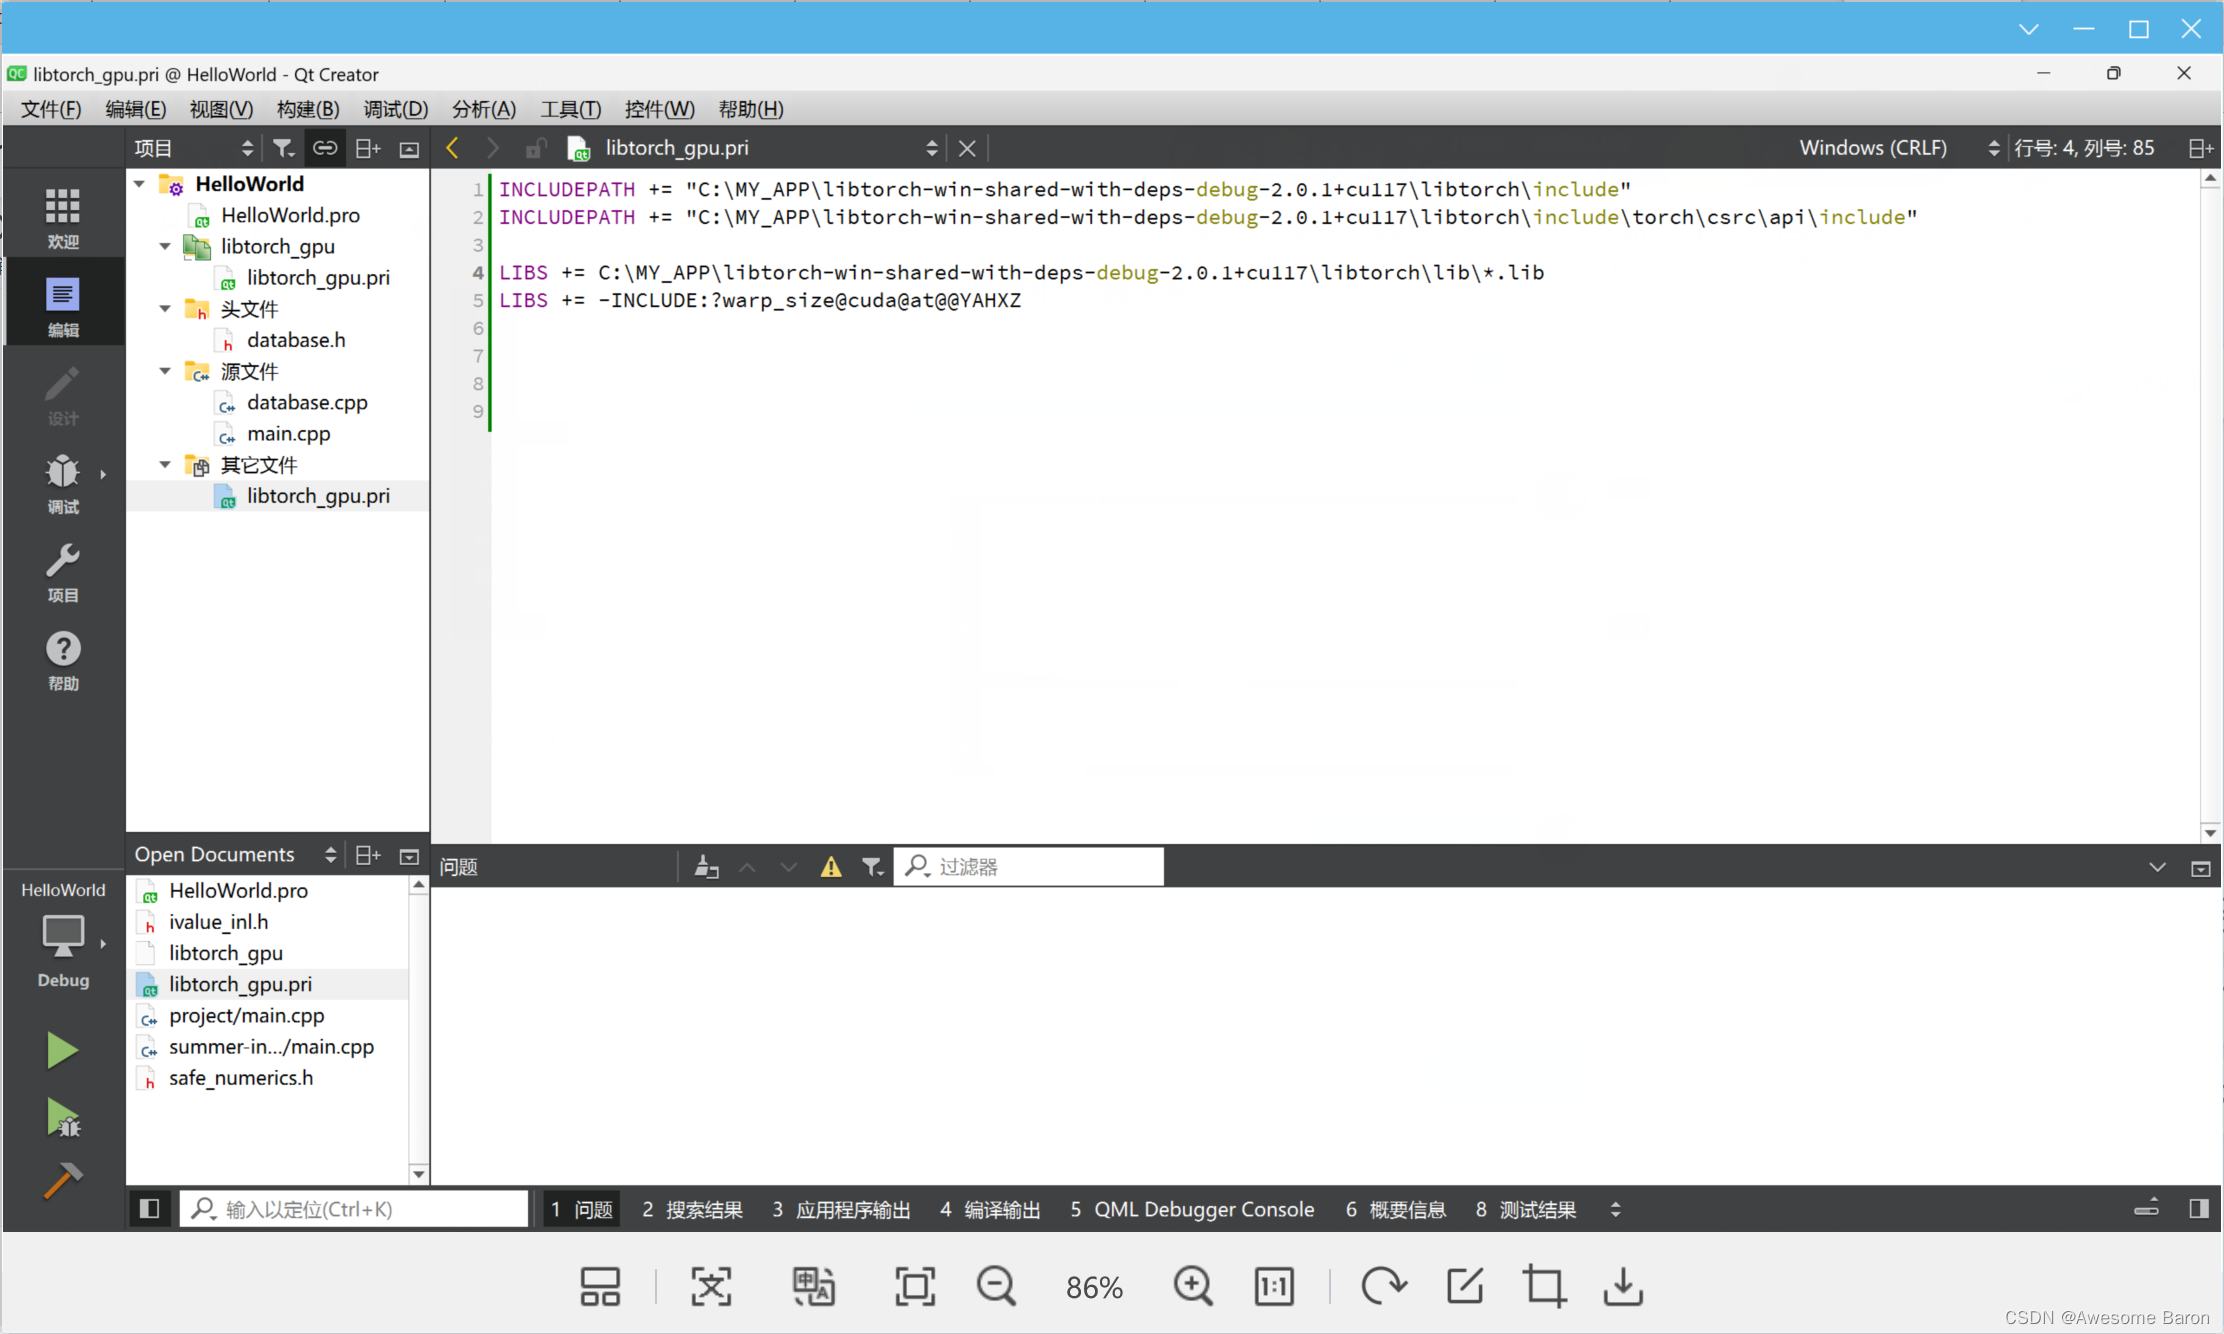Viewport: 2224px width, 1334px height.
Task: Click the image viewer zoom-in magnifier
Action: 1192,1286
